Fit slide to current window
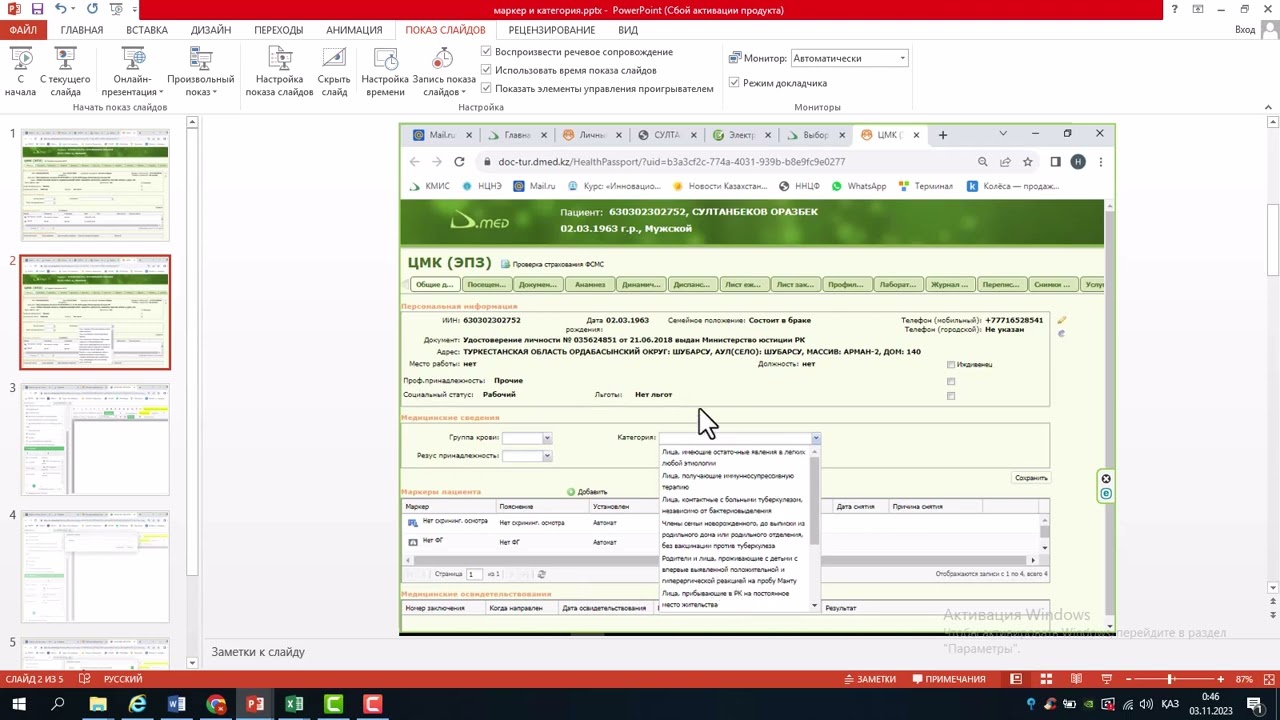This screenshot has width=1280, height=720. click(x=1269, y=679)
